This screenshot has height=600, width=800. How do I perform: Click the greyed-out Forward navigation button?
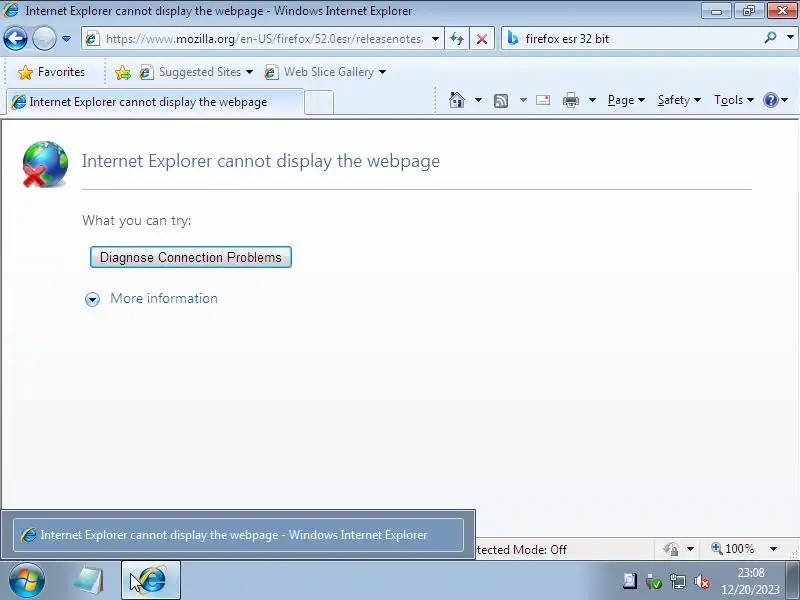(44, 38)
